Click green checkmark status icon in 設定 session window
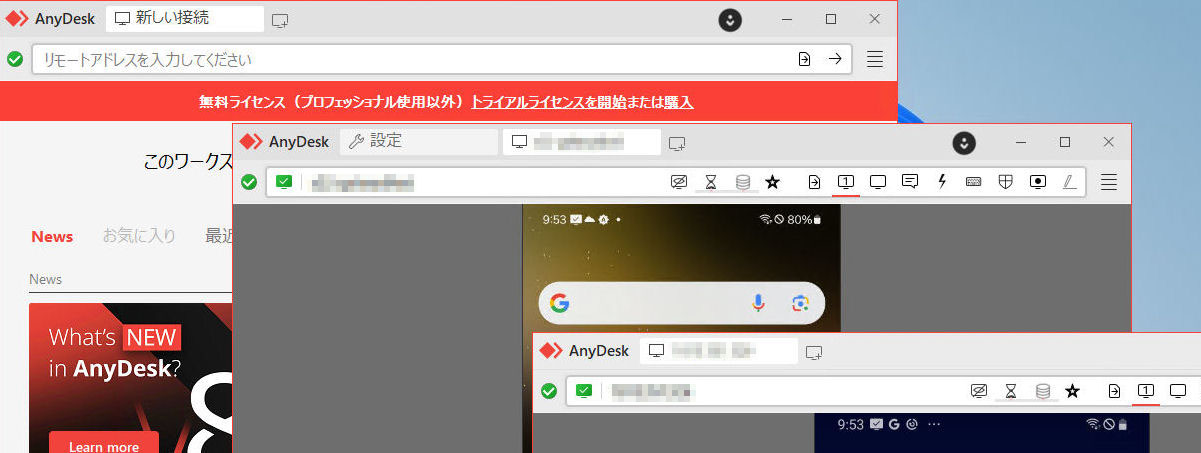The height and width of the screenshot is (453, 1201). [249, 182]
